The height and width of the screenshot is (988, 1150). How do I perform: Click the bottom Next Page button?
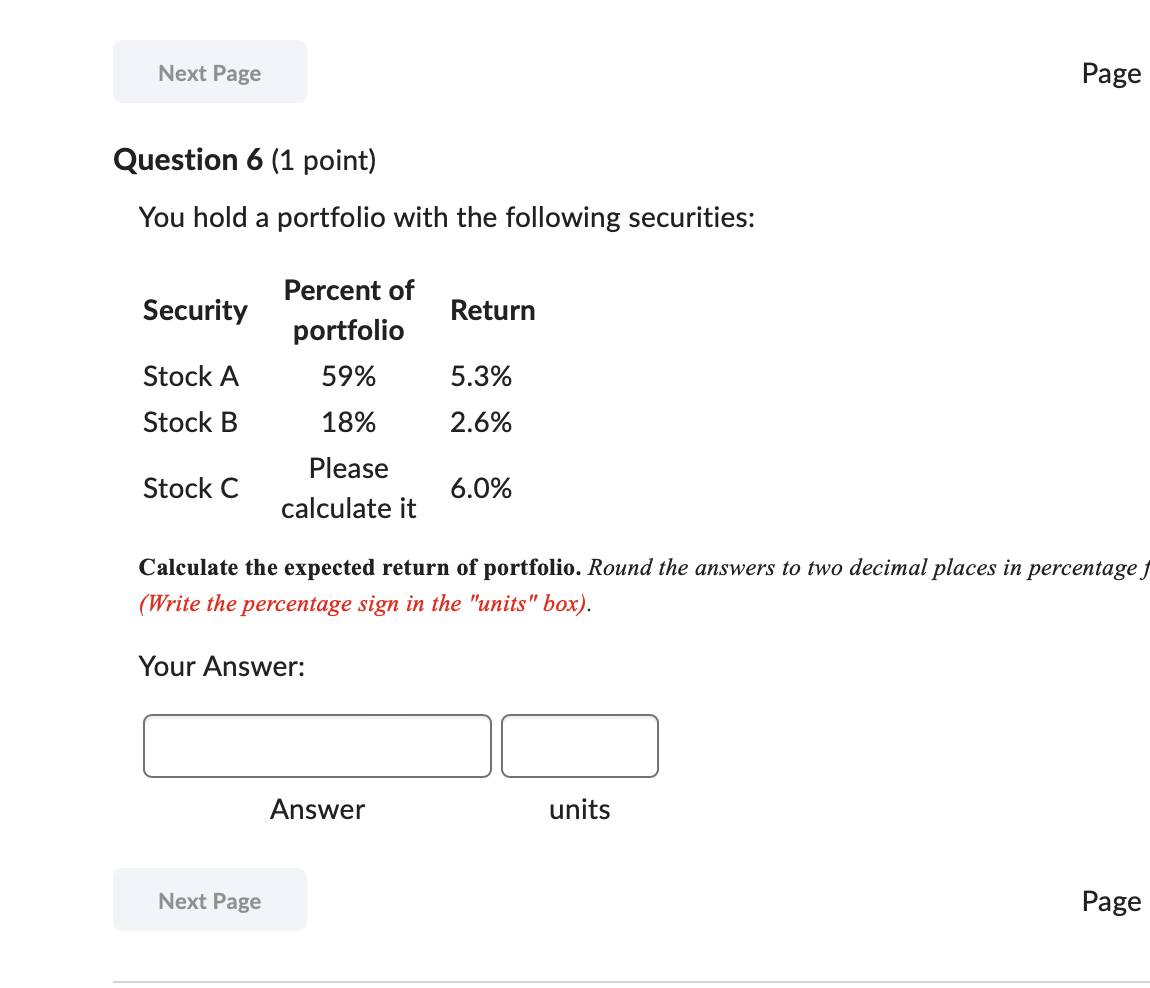click(209, 899)
